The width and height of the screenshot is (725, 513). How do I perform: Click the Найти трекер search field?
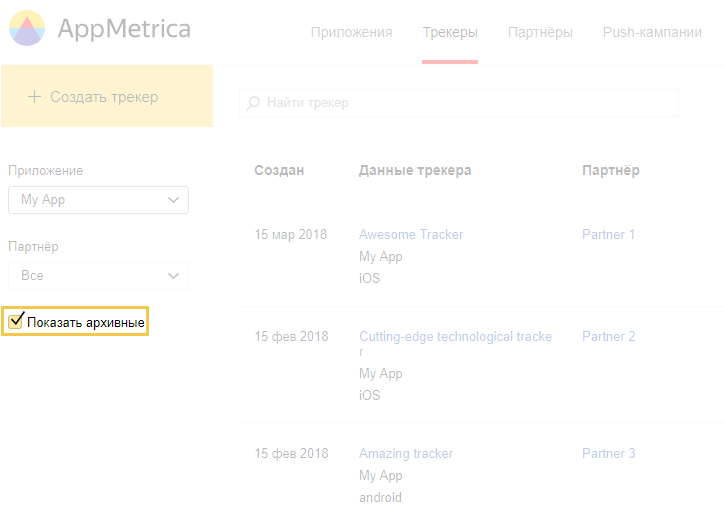click(x=459, y=103)
